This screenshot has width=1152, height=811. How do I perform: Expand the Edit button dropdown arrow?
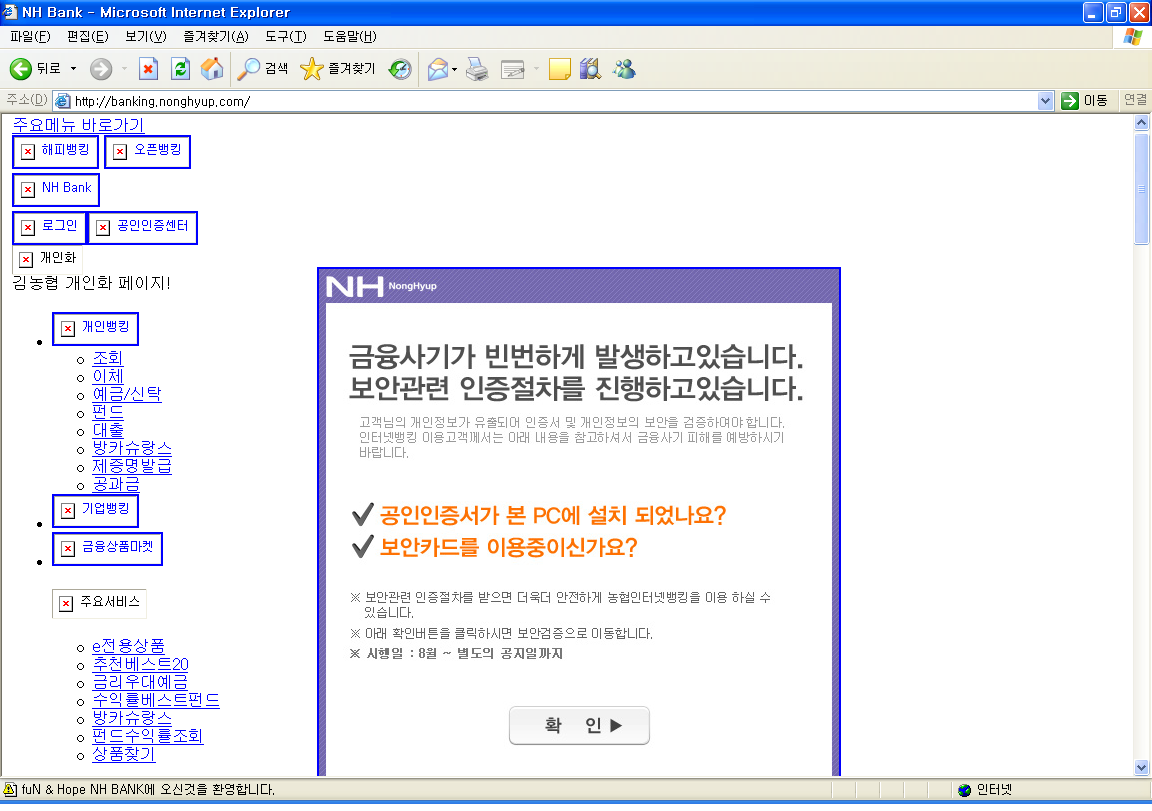(x=536, y=69)
